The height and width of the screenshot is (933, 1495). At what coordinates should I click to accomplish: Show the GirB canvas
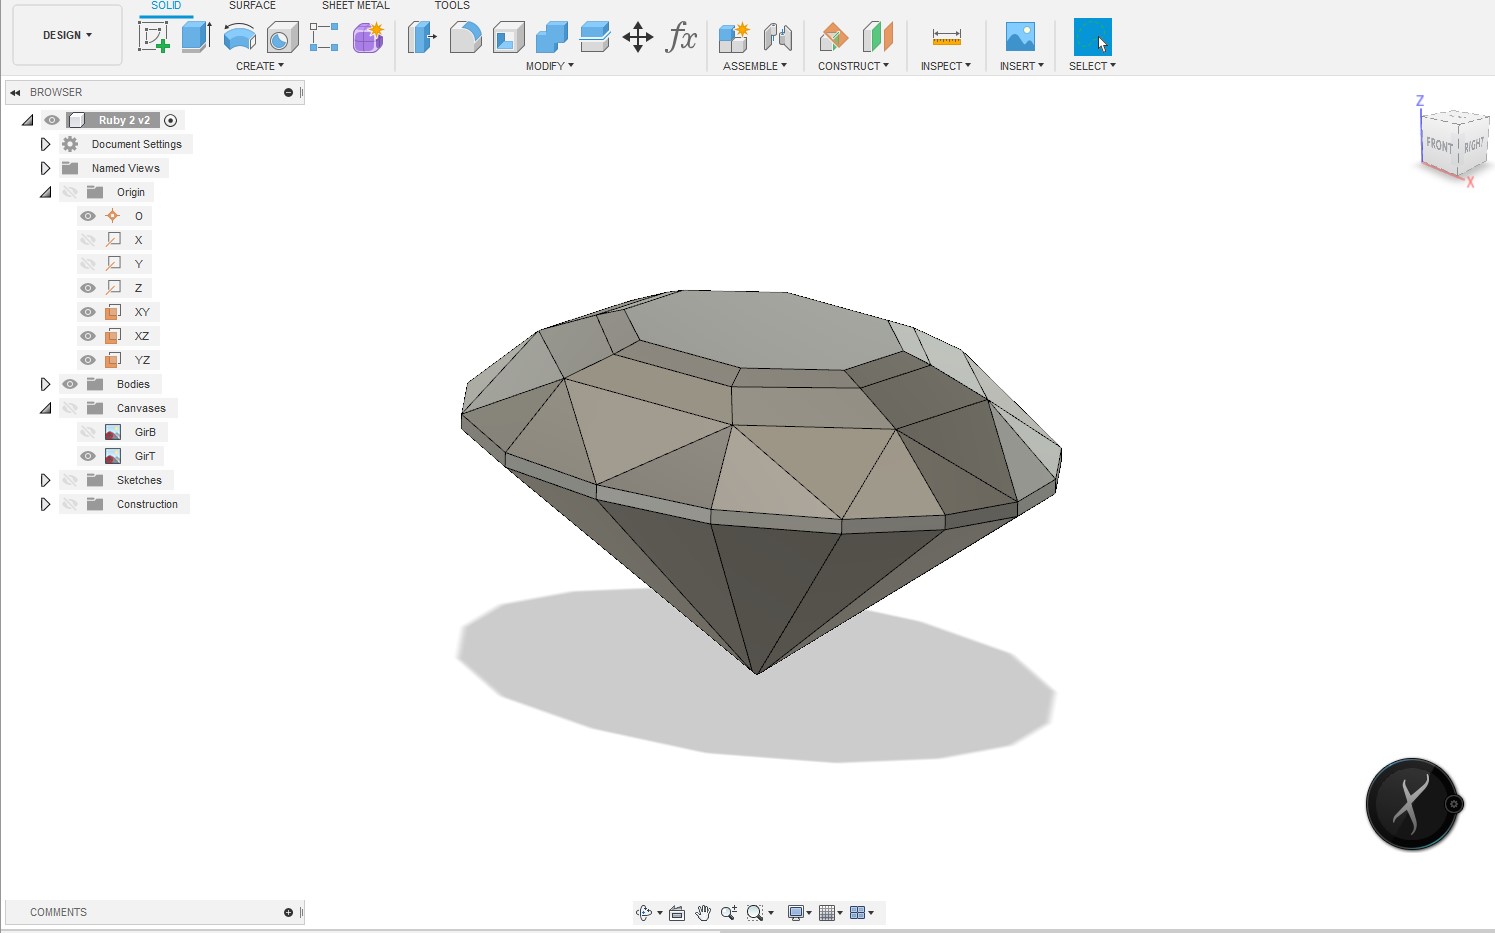[x=88, y=432]
